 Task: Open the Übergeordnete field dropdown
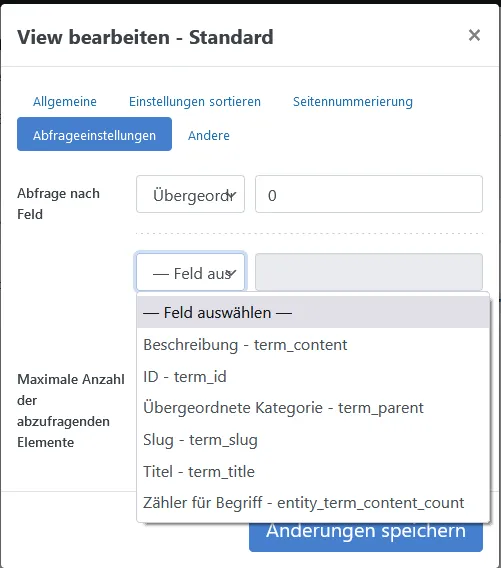pos(191,194)
